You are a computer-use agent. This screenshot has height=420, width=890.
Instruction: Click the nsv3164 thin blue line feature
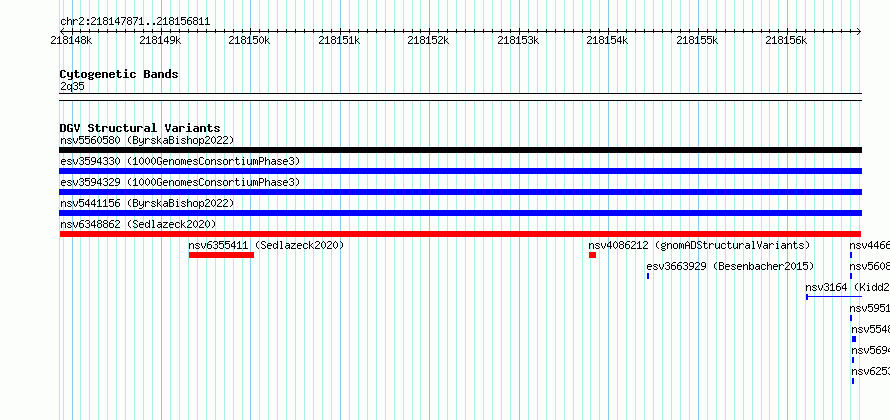[x=834, y=297]
